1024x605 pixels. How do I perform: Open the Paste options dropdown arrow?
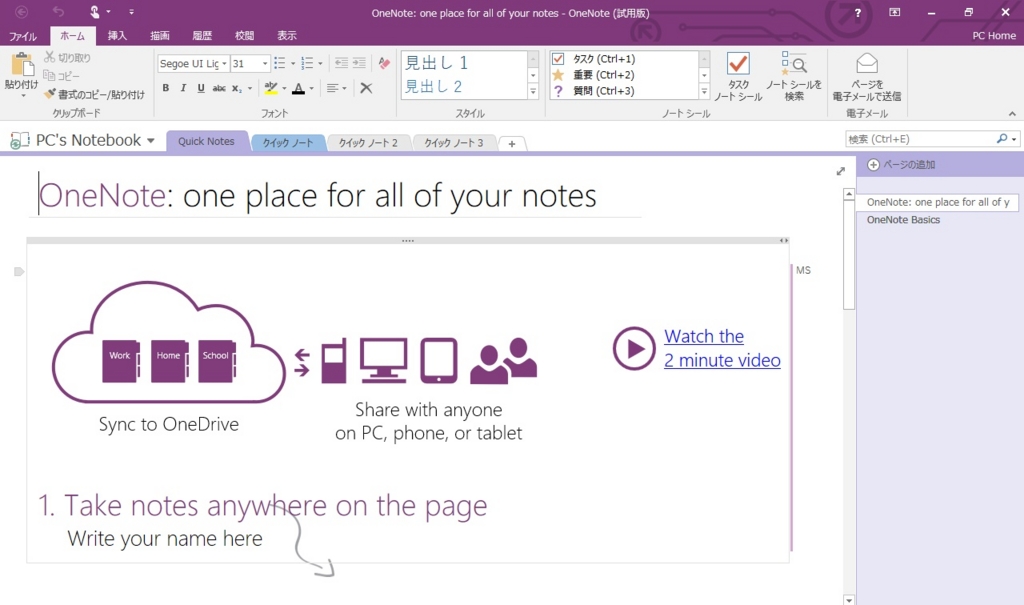pyautogui.click(x=22, y=96)
